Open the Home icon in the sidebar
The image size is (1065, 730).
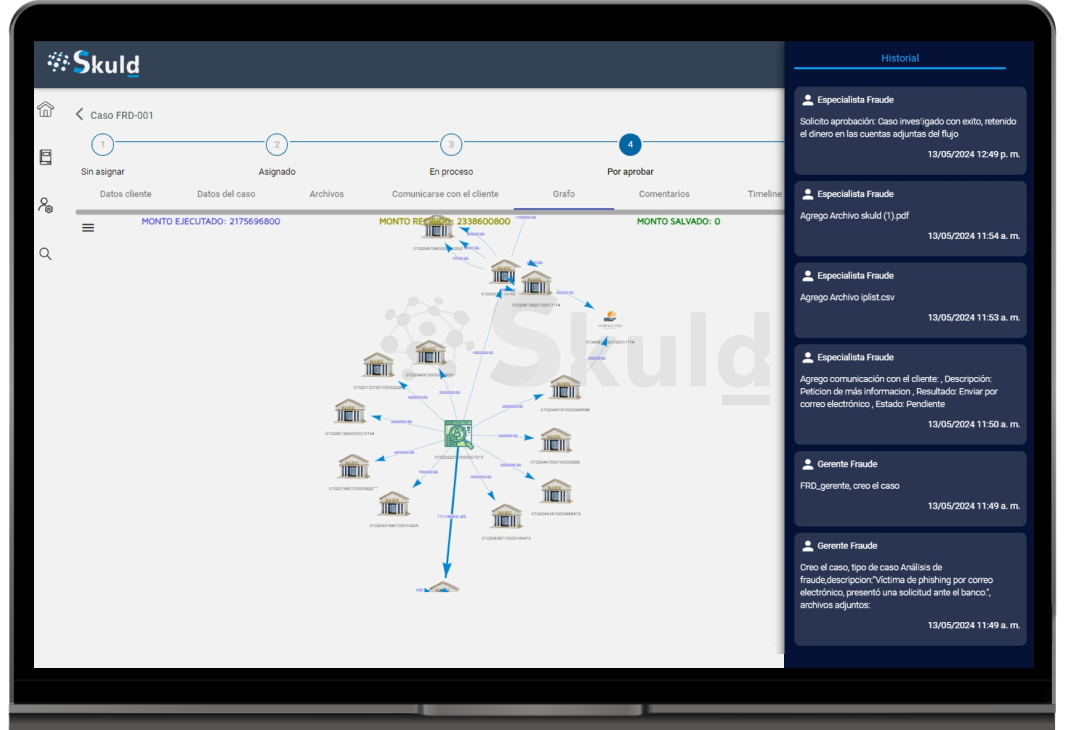tap(45, 110)
